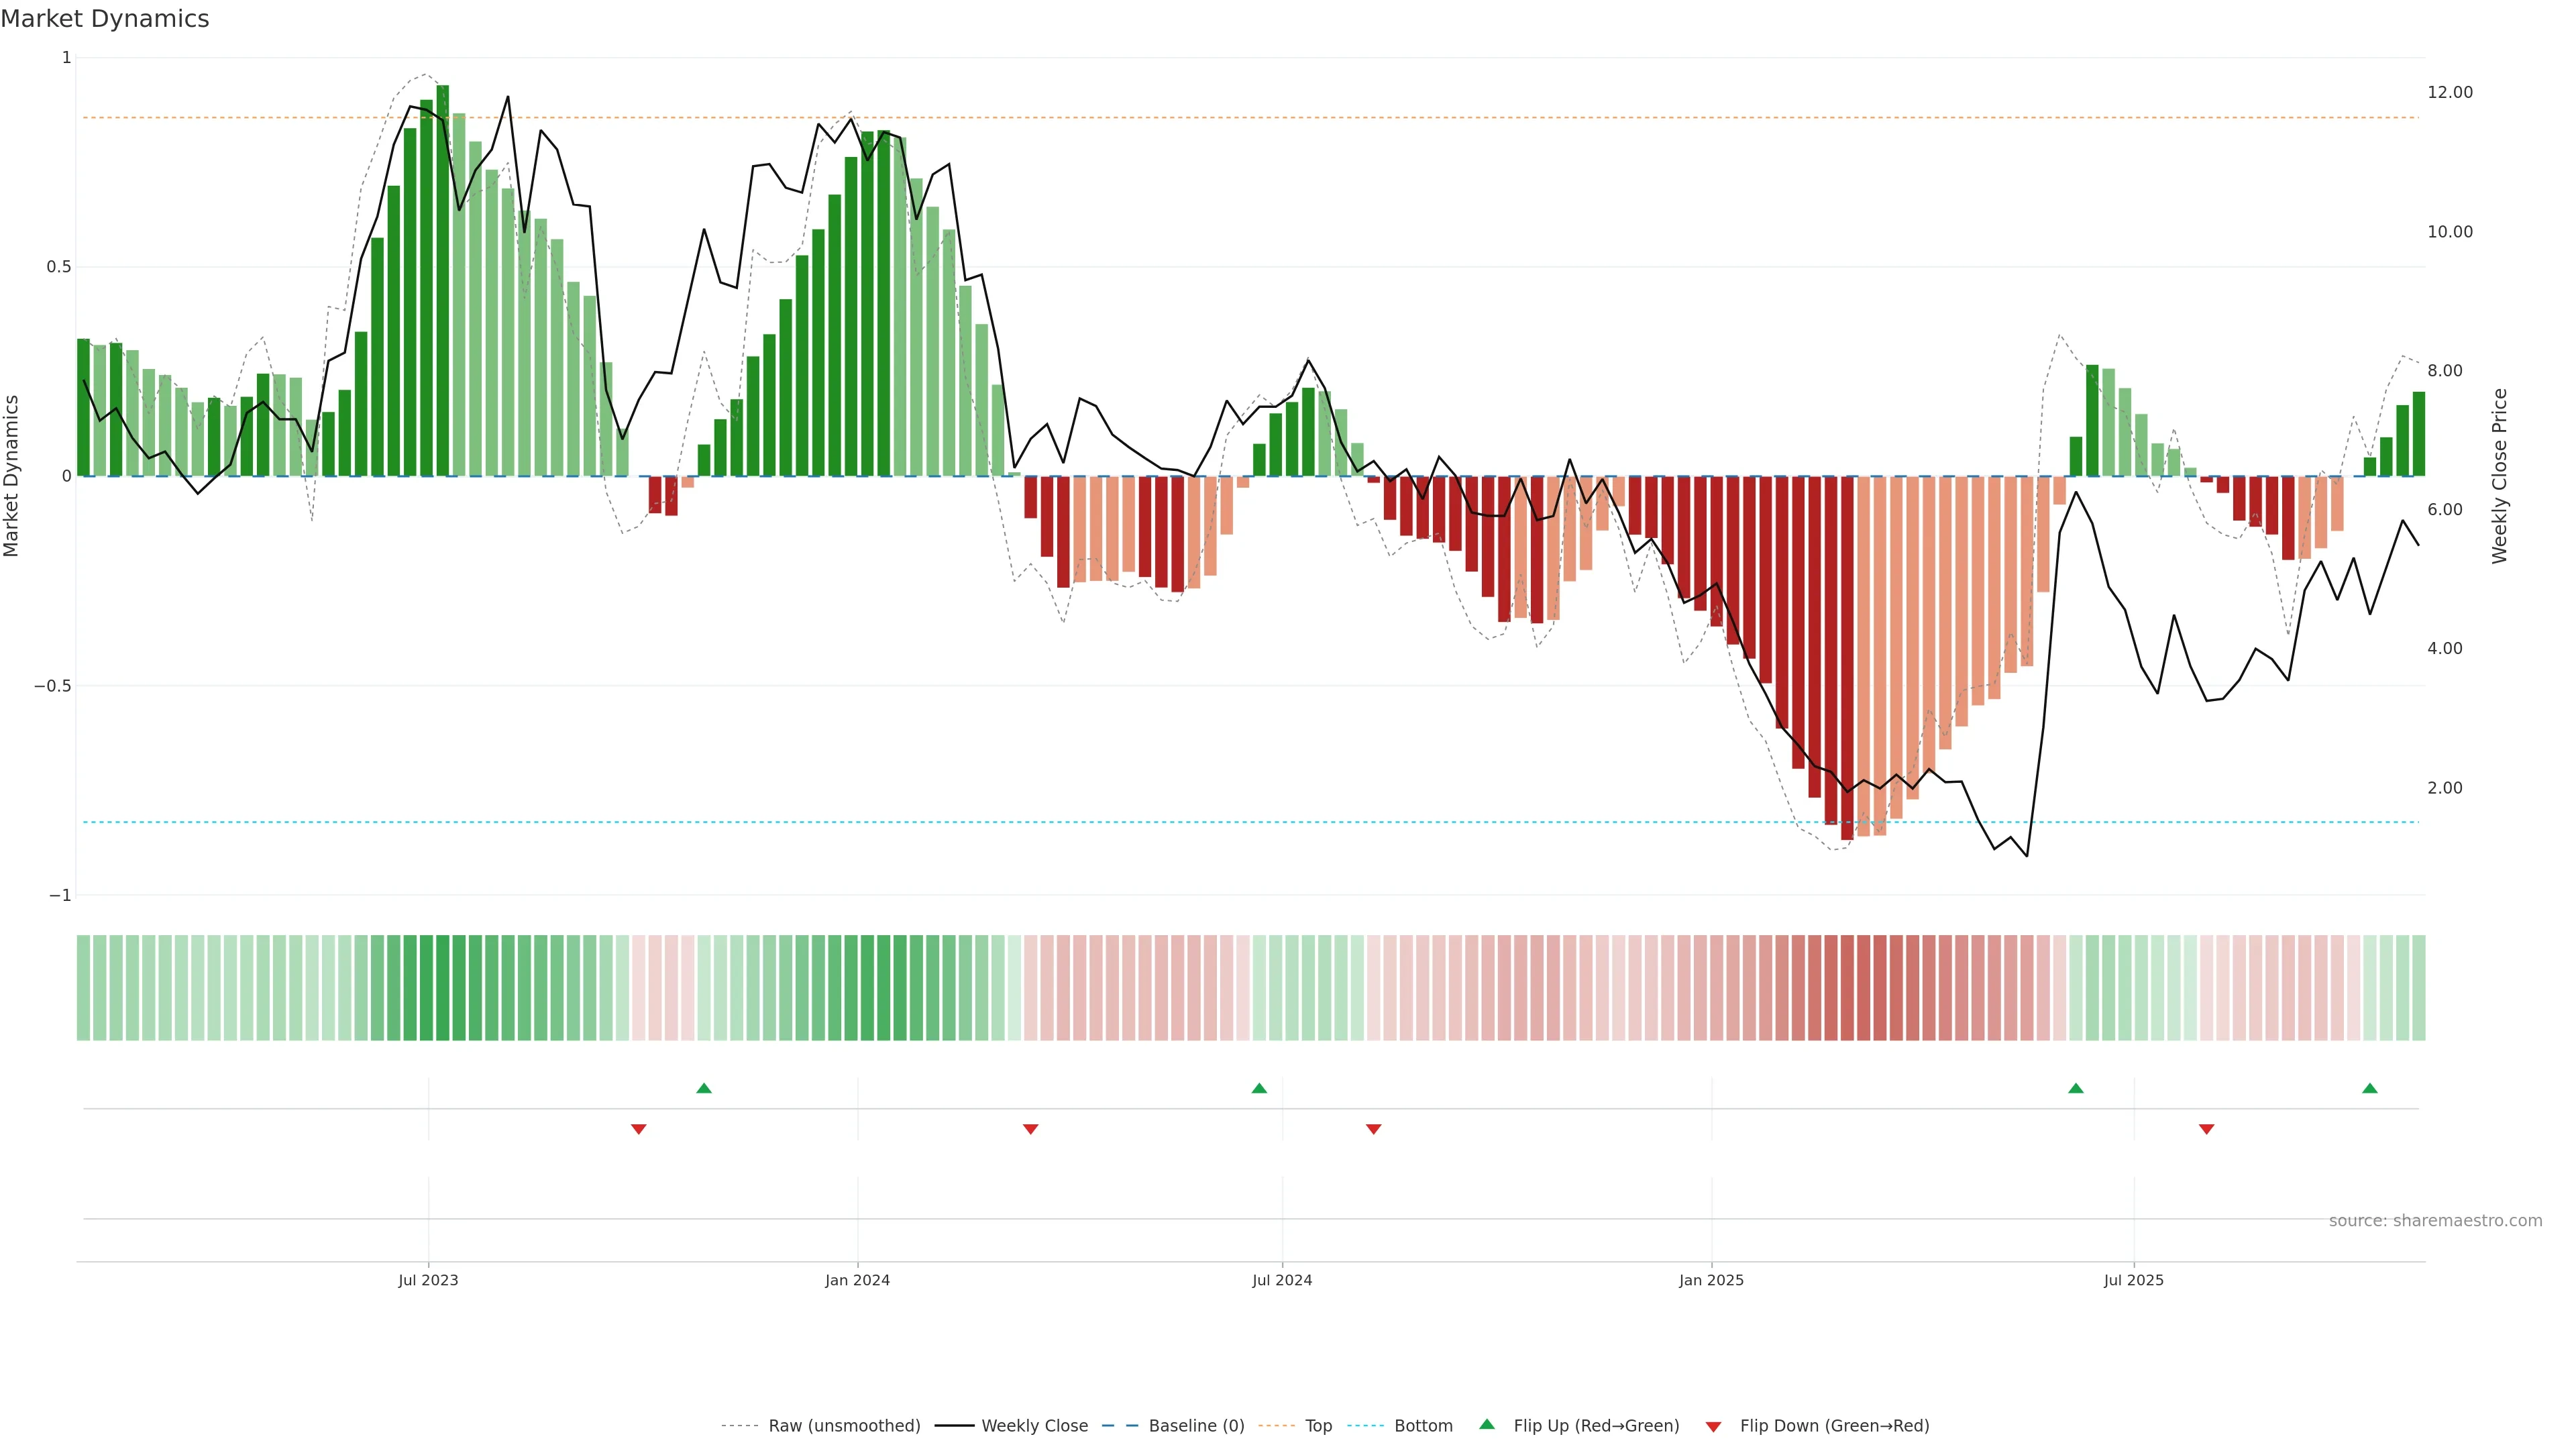The height and width of the screenshot is (1449, 2576).
Task: Toggle Flip Down (Green→Red) legend item
Action: pyautogui.click(x=1834, y=1426)
